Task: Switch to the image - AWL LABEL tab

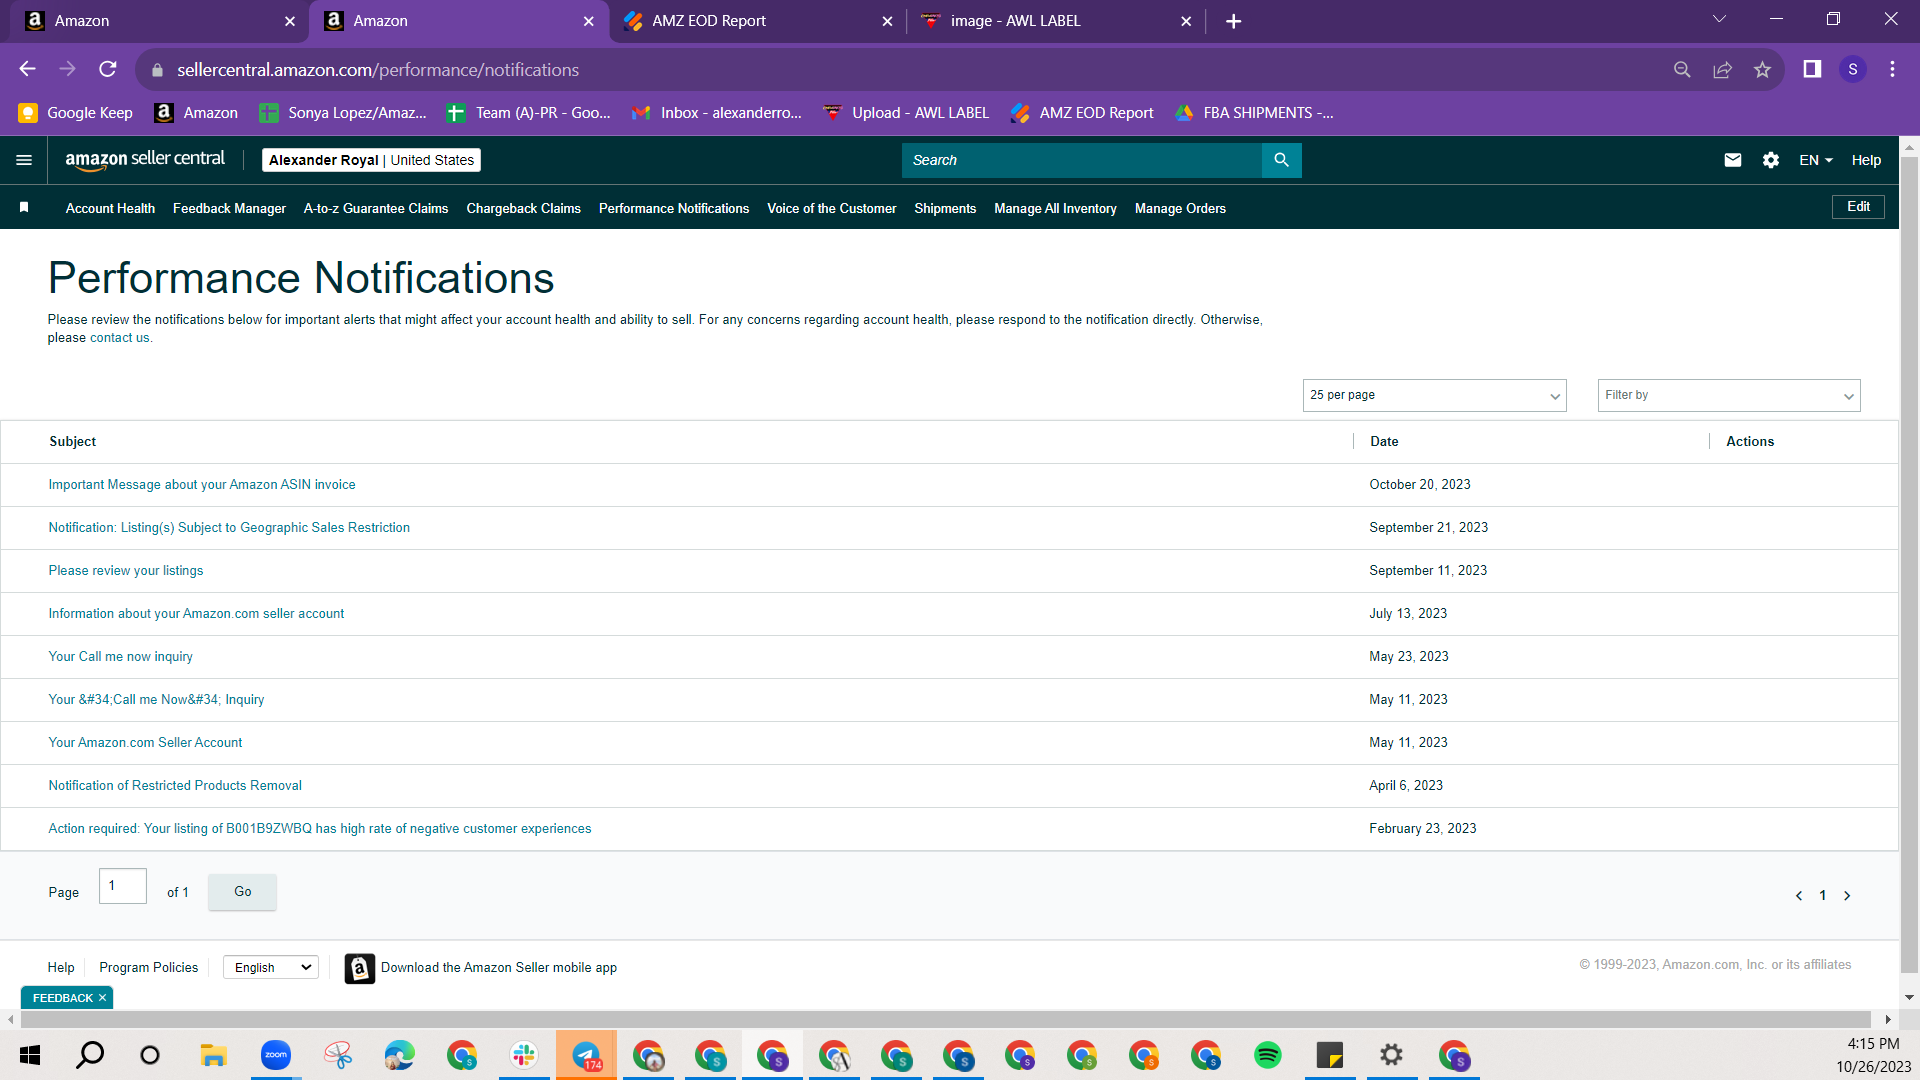Action: tap(1055, 21)
